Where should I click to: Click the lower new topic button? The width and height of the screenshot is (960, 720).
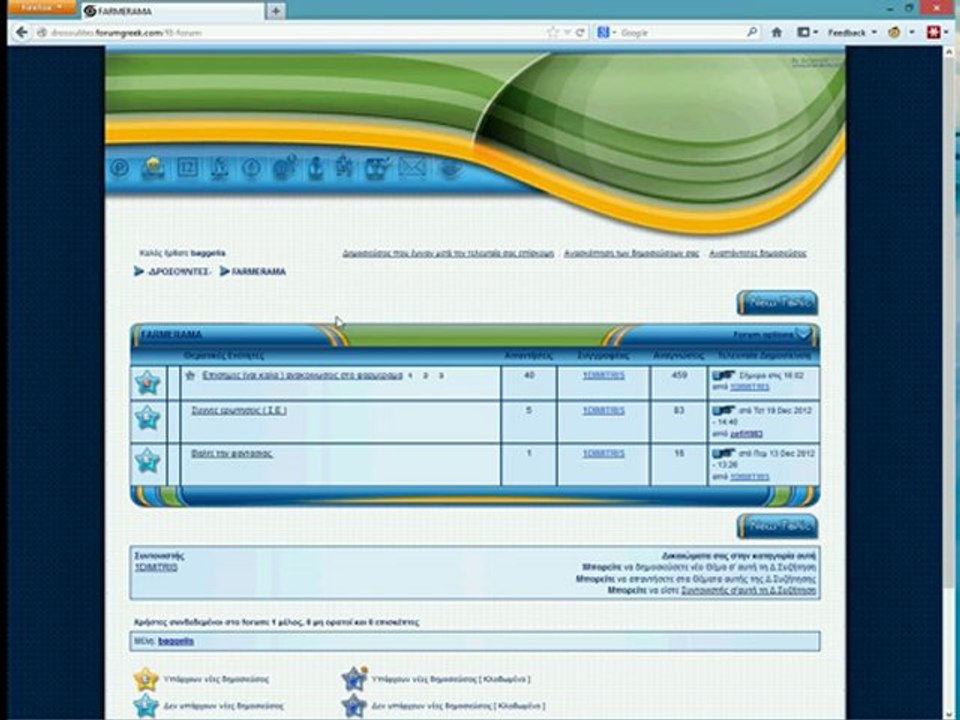(777, 527)
